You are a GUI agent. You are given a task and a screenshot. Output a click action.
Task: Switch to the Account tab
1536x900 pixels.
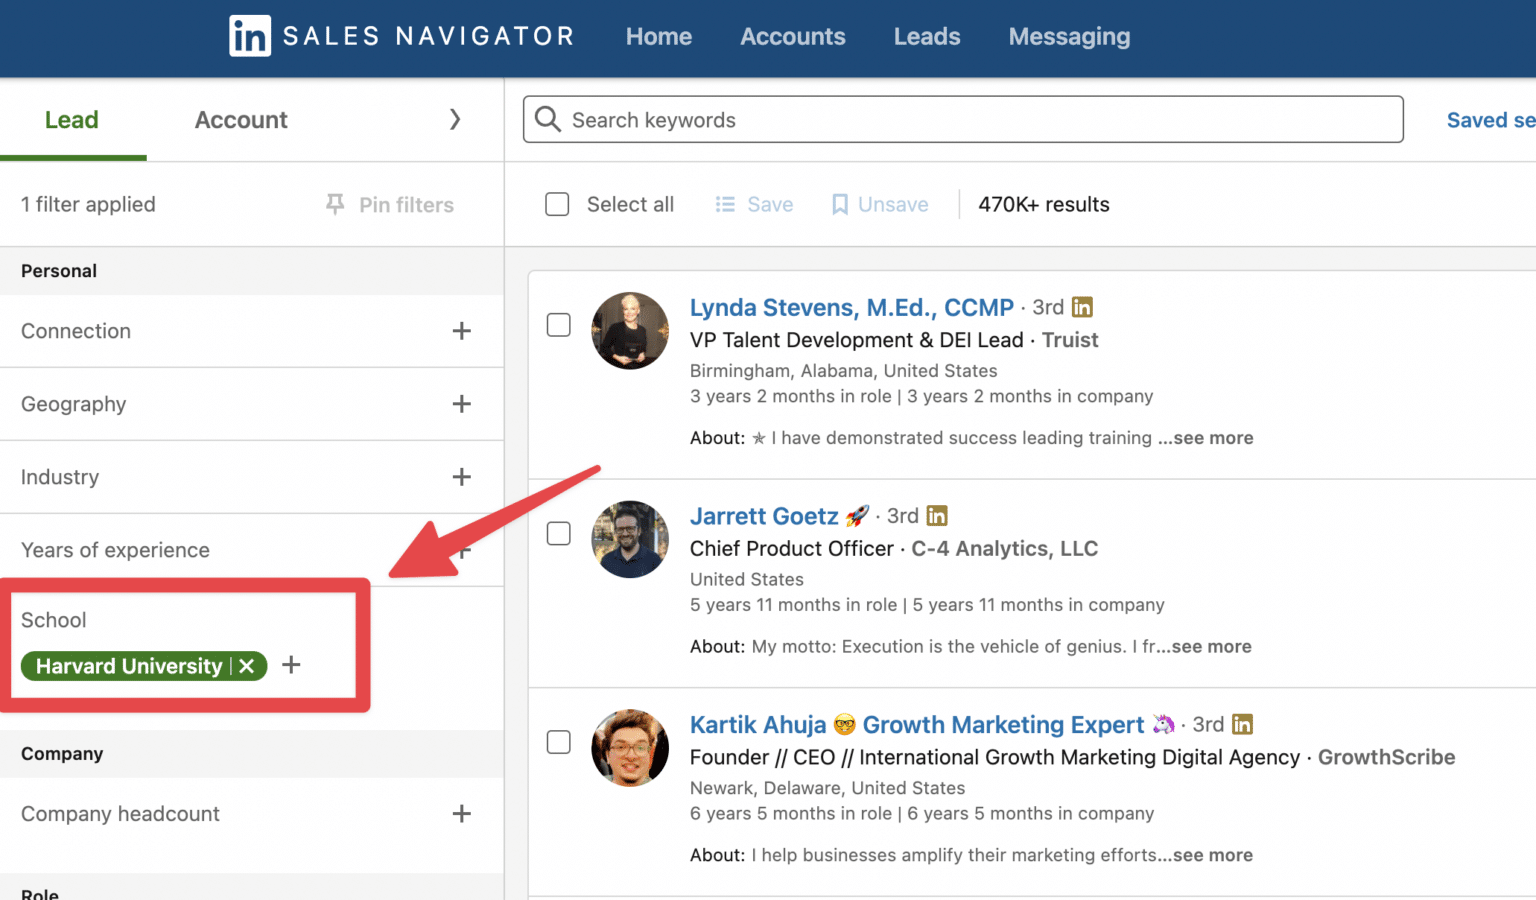(240, 119)
